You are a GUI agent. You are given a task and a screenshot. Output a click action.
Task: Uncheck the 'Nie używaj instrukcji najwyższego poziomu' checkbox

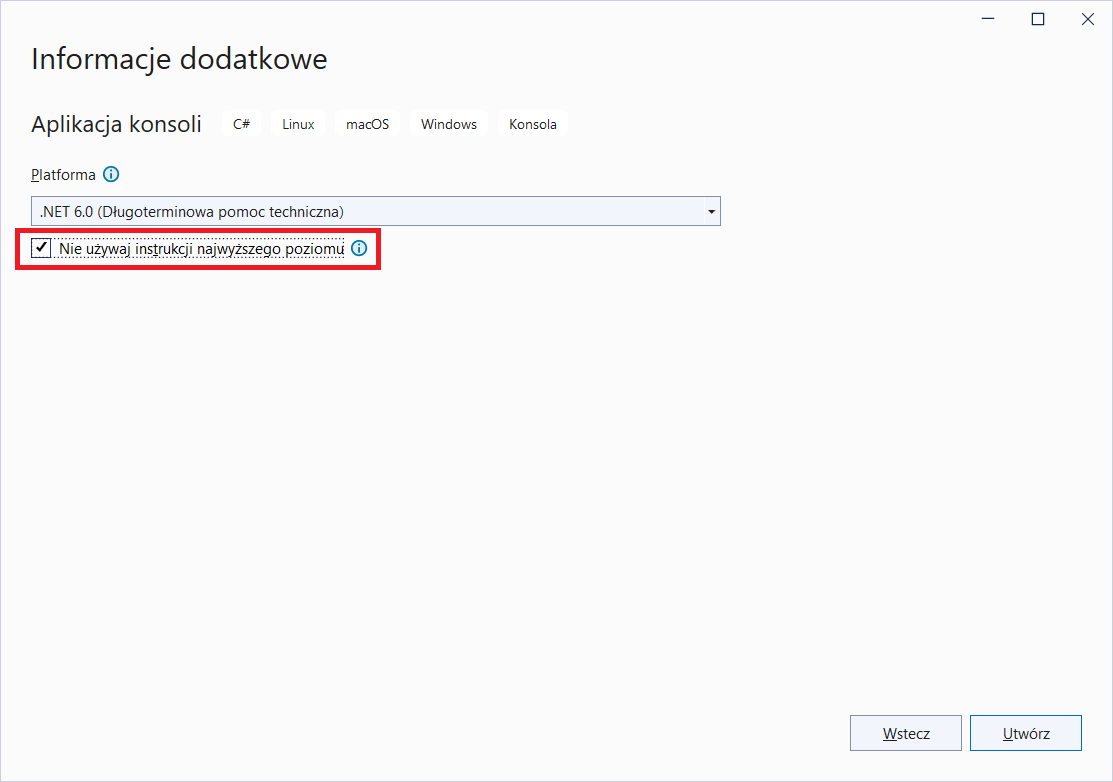41,248
